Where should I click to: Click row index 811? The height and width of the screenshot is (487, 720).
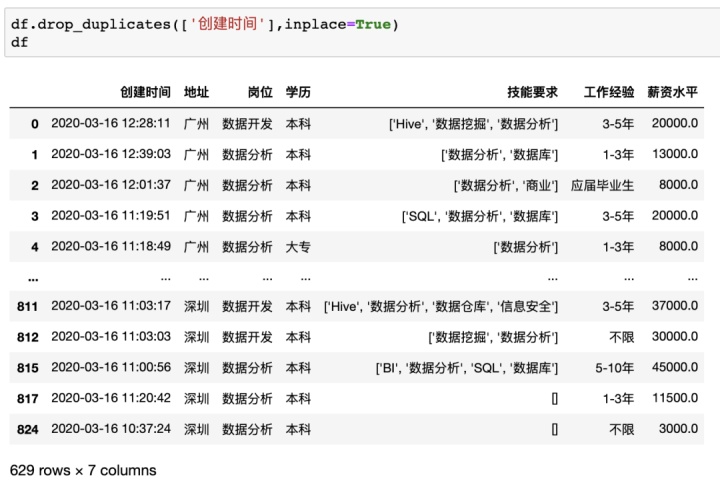(28, 306)
